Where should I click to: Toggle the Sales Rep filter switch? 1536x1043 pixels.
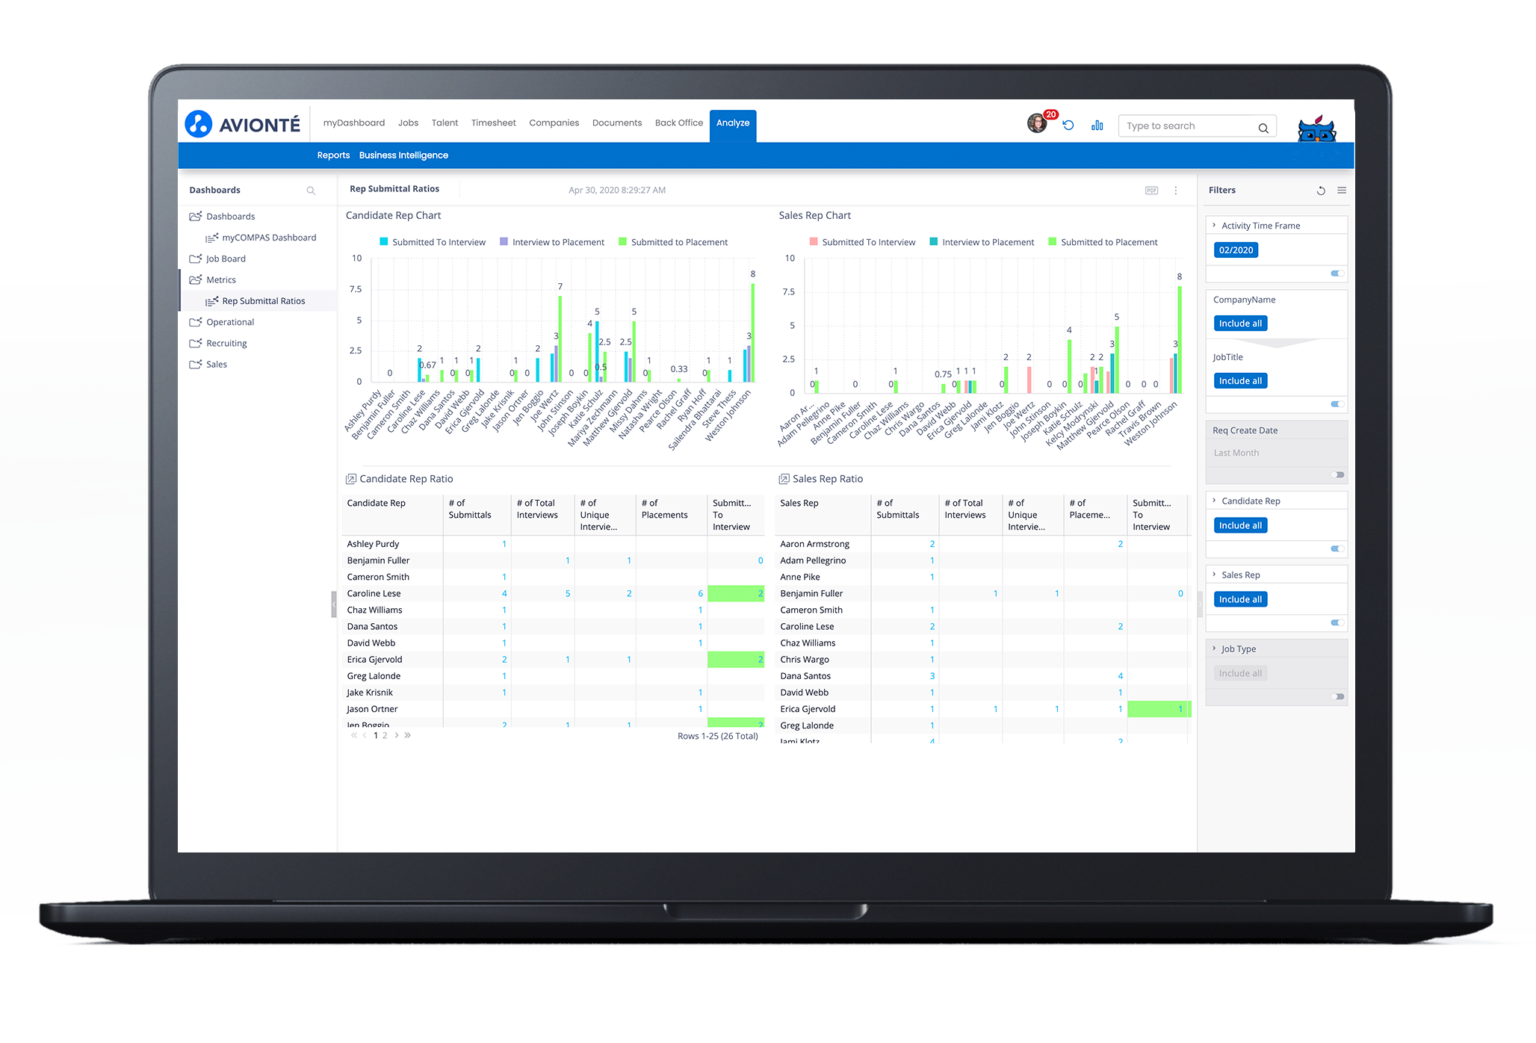tap(1336, 623)
